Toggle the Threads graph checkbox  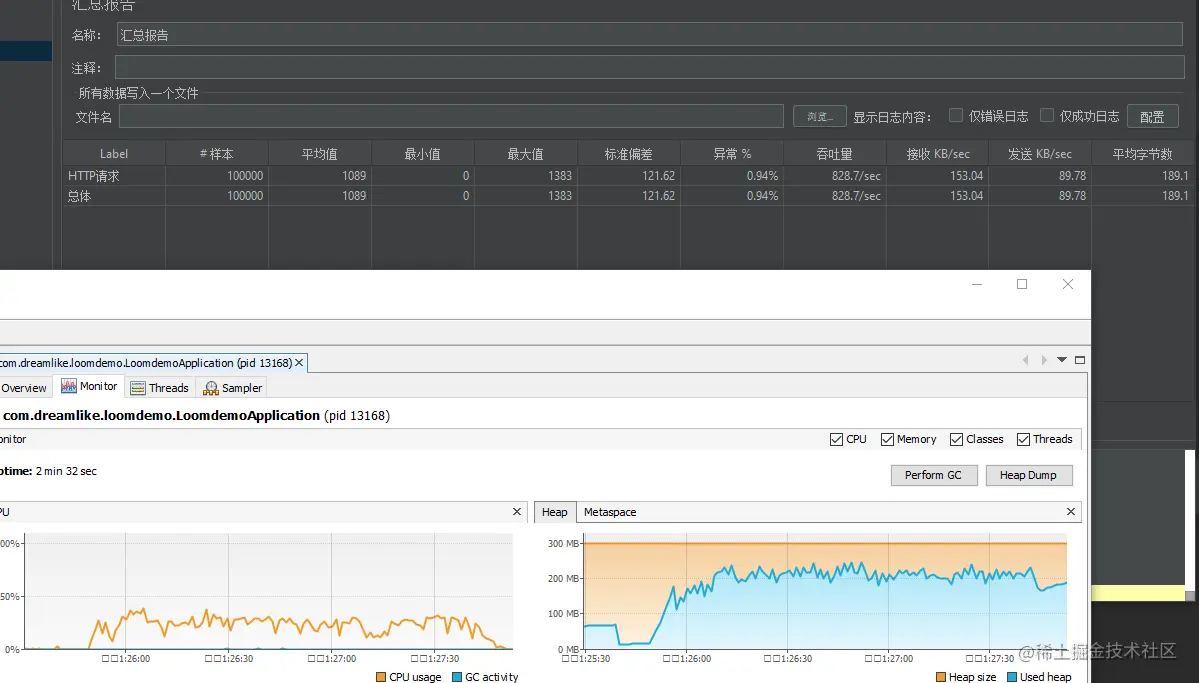pyautogui.click(x=1023, y=439)
